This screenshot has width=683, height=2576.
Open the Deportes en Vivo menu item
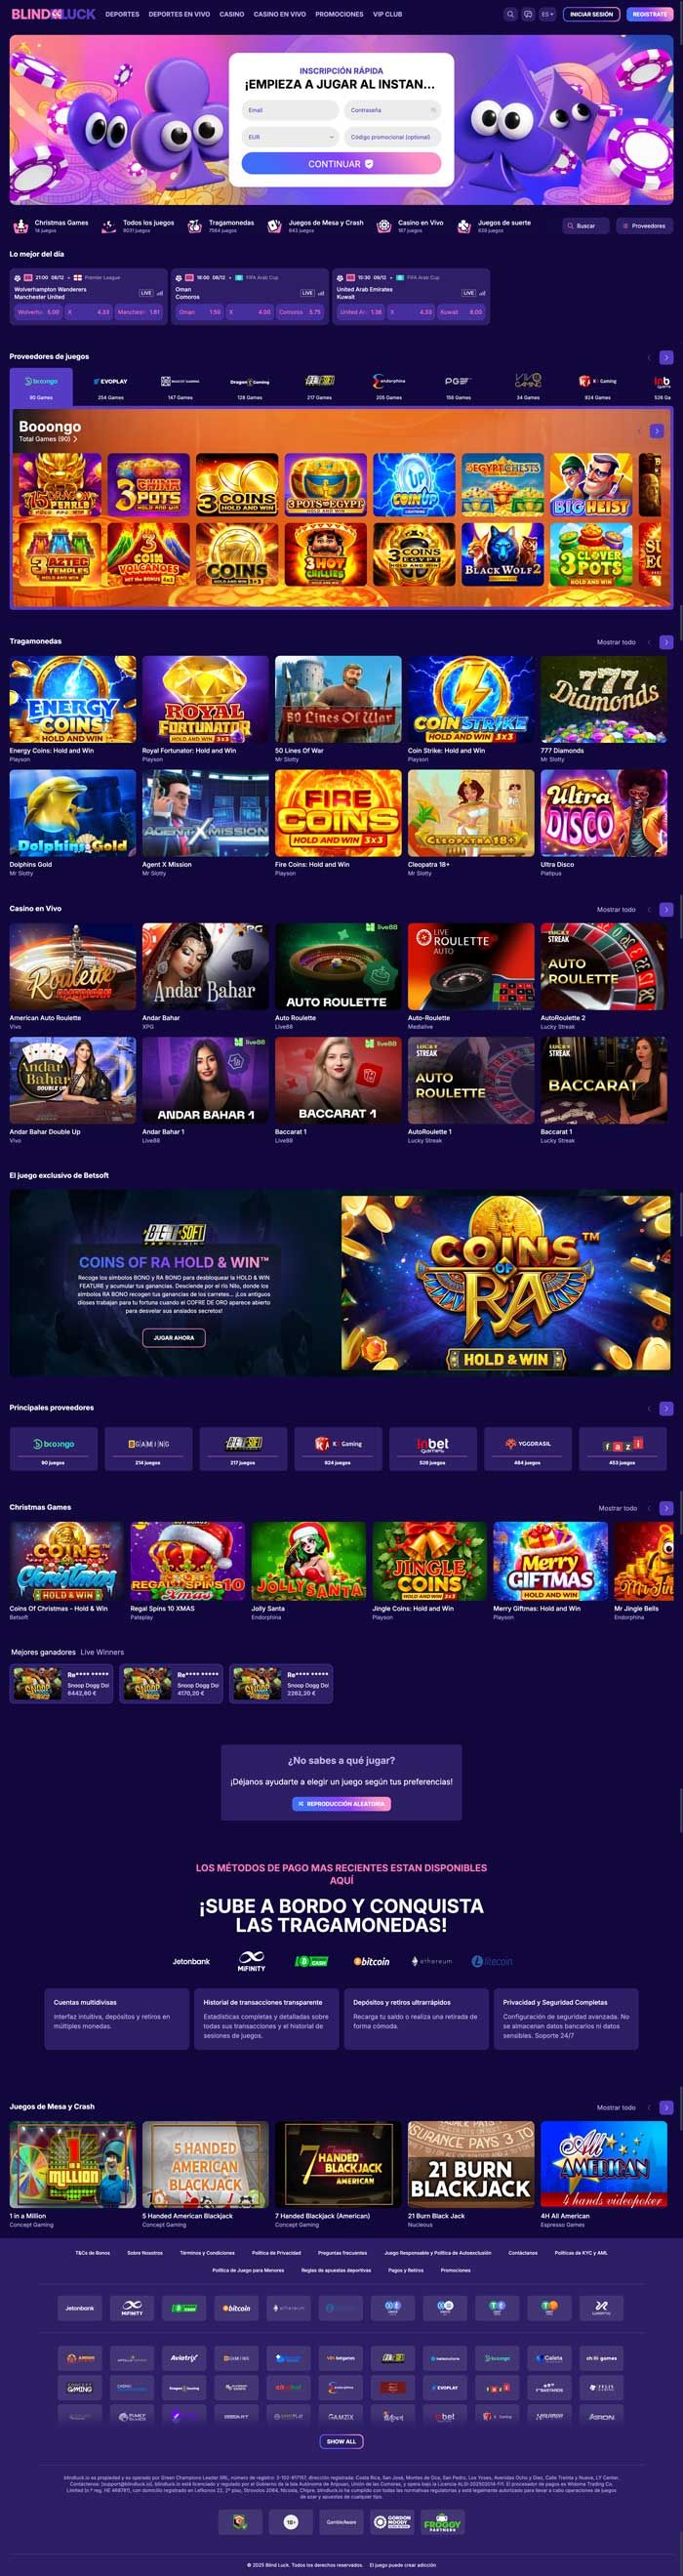pos(179,15)
